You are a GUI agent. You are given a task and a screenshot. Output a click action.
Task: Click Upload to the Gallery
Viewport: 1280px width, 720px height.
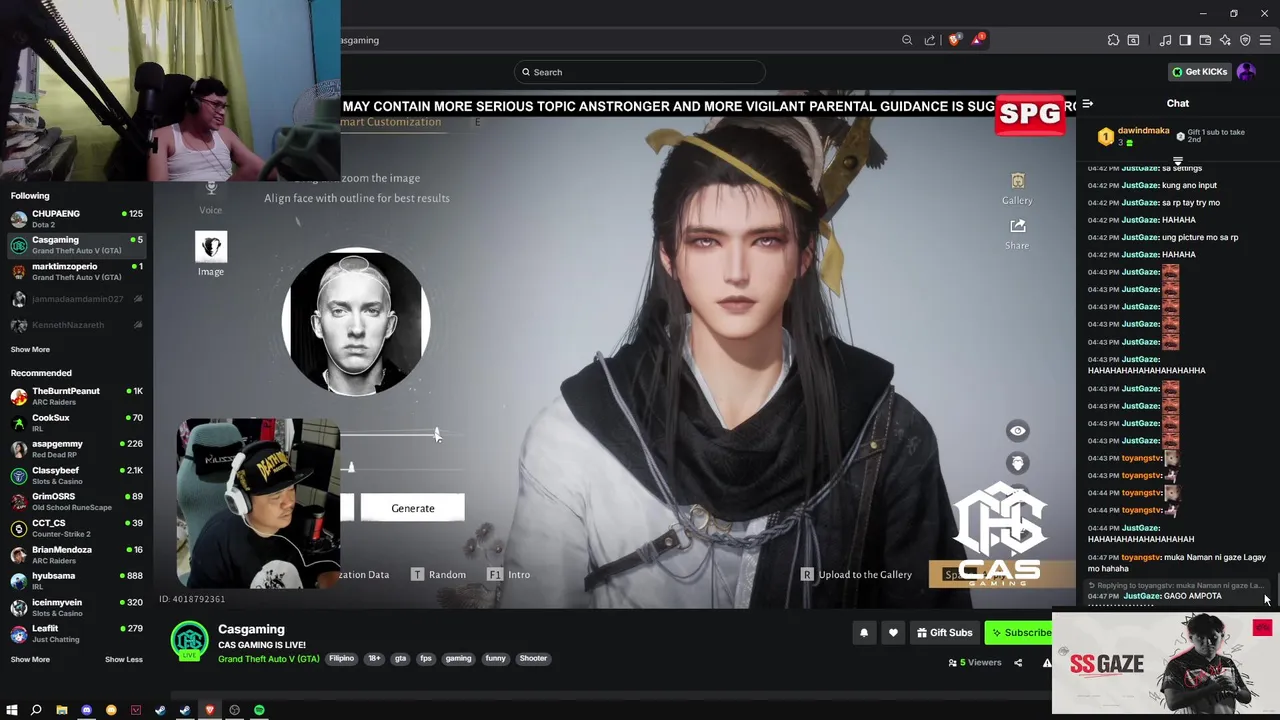coord(857,574)
